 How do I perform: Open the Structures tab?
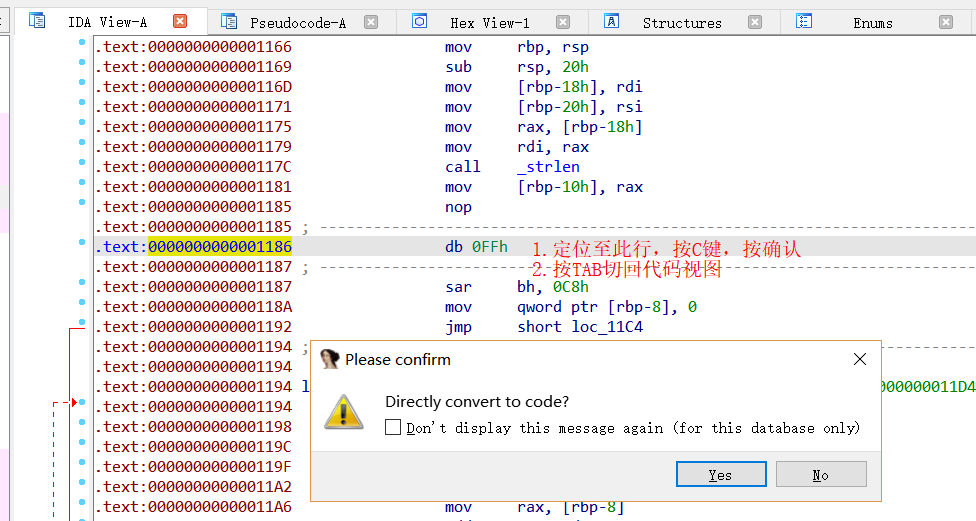point(681,22)
